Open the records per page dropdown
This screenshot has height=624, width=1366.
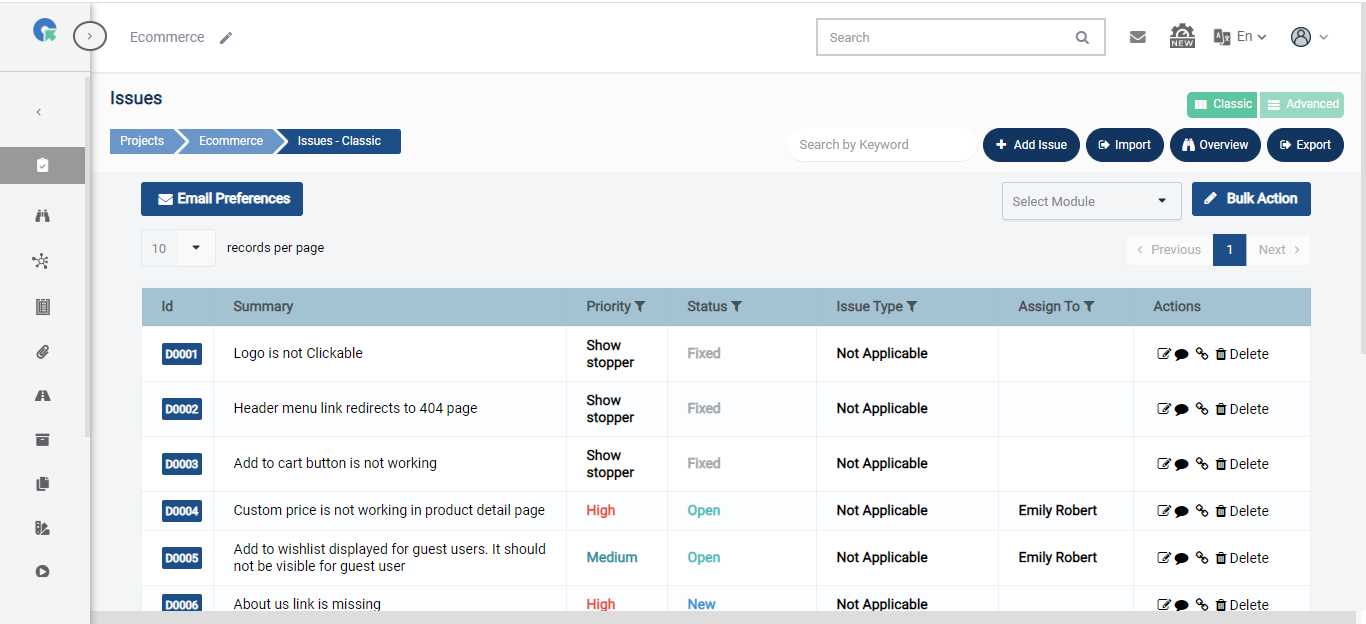pyautogui.click(x=178, y=248)
